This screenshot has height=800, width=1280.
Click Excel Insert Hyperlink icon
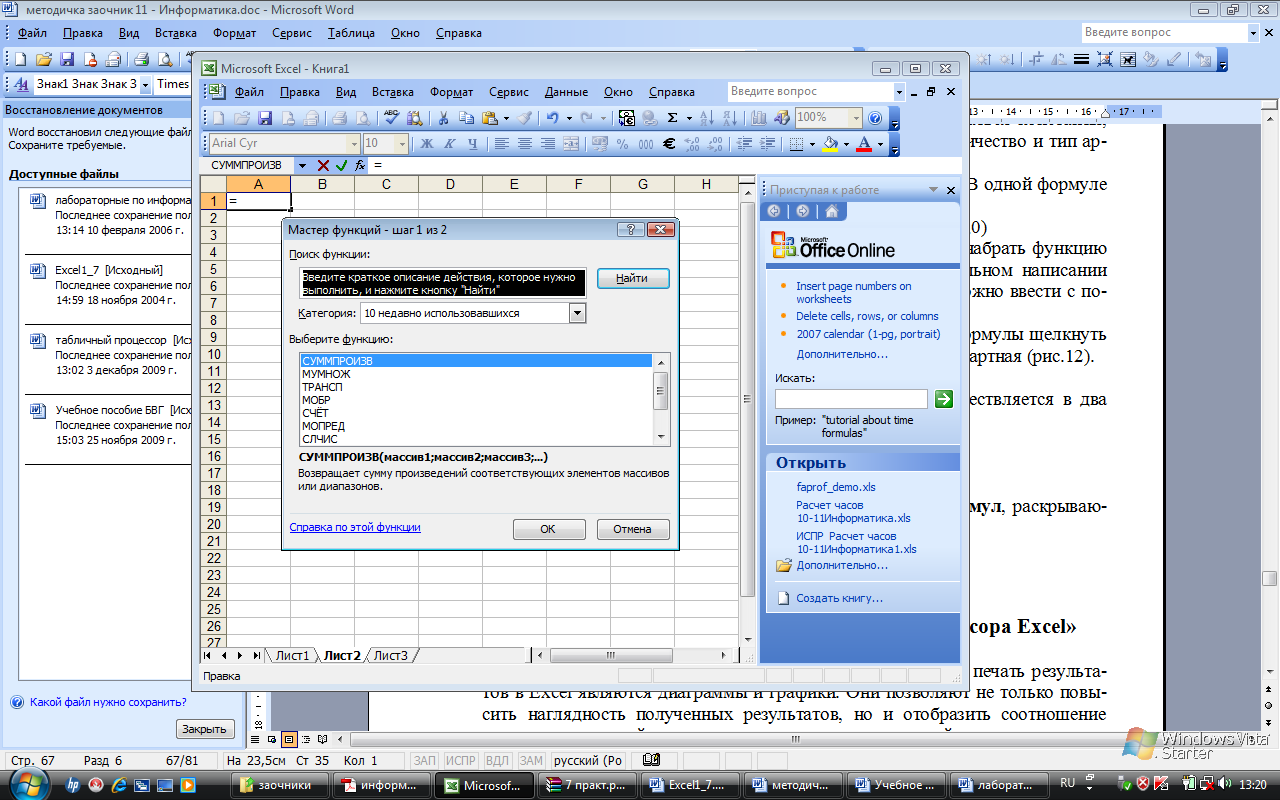[650, 117]
